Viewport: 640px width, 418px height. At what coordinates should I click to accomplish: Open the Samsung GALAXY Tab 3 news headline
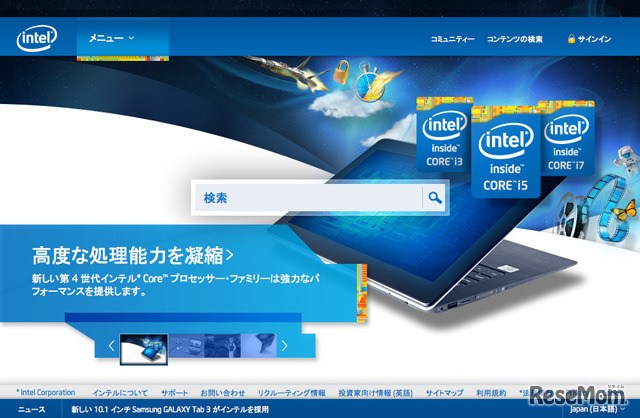[x=170, y=409]
